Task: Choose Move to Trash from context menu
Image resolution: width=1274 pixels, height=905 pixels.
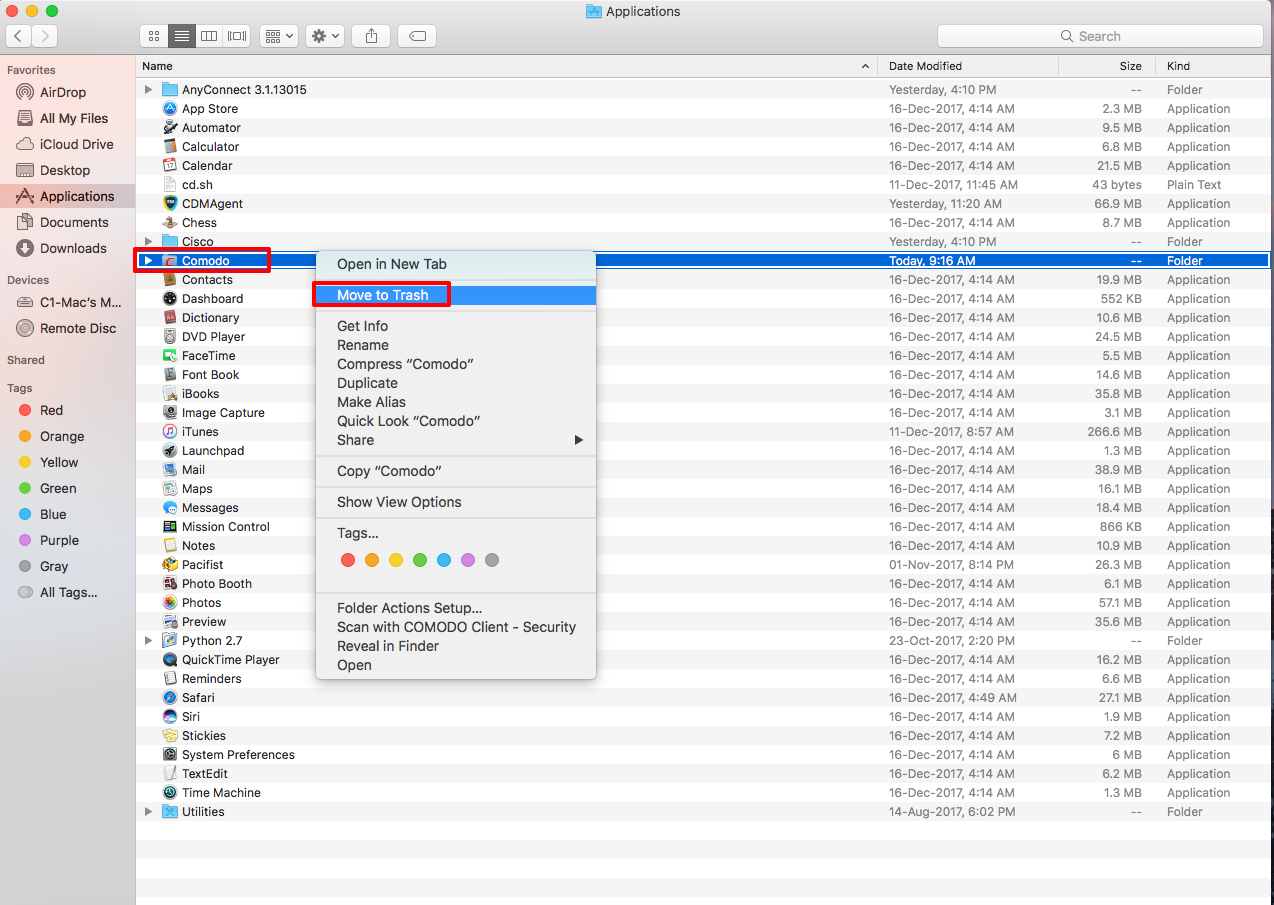Action: coord(383,295)
